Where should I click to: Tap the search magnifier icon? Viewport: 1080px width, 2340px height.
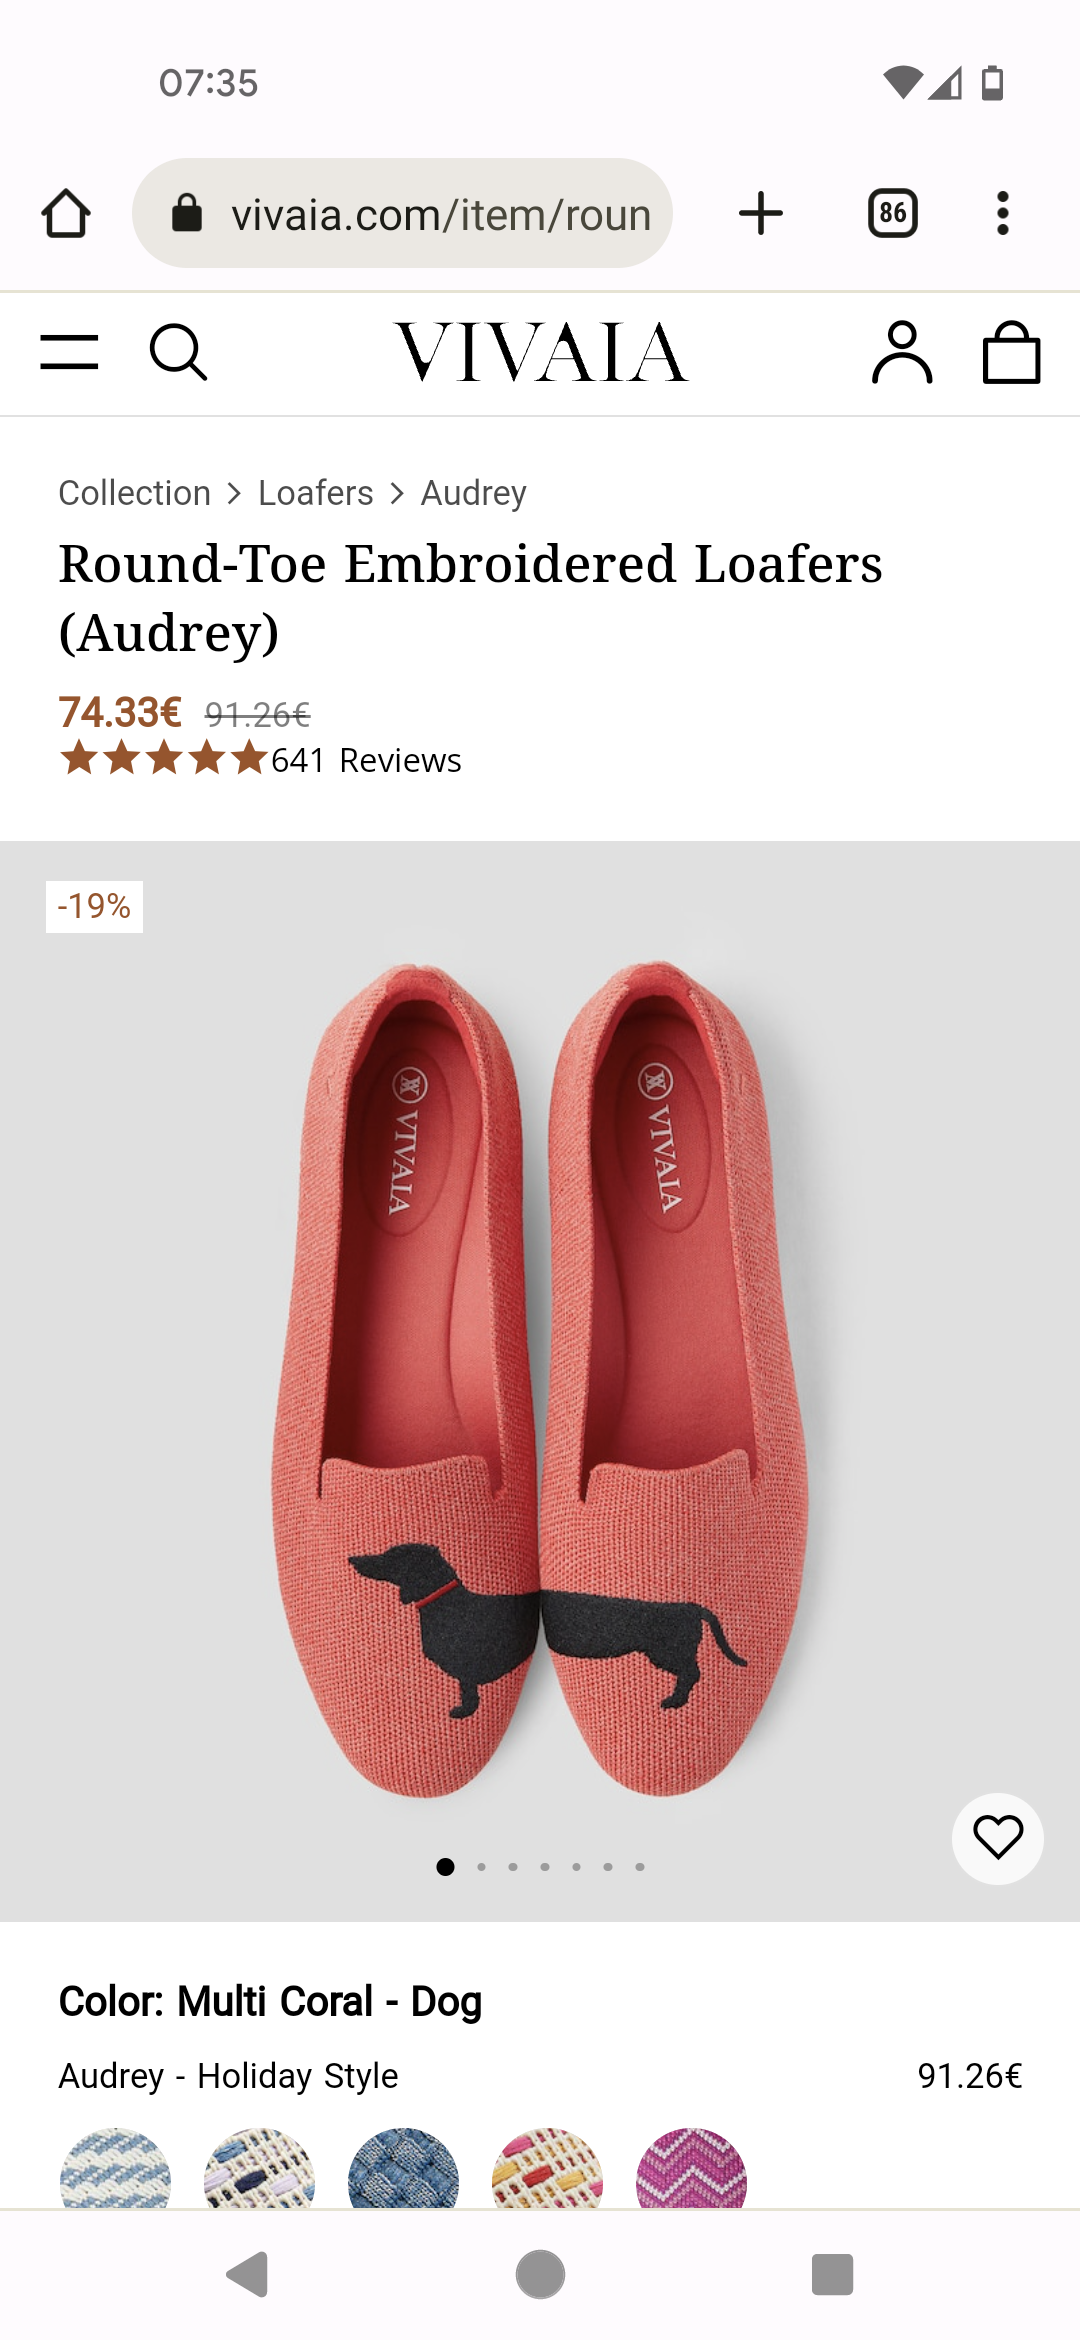178,352
